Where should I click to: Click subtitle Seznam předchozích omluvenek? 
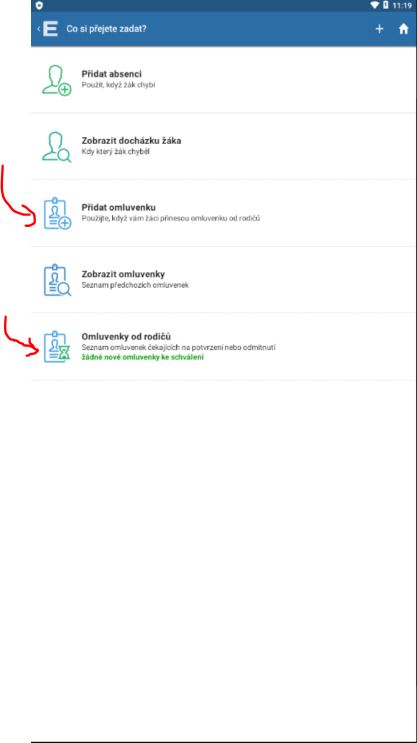(x=135, y=285)
